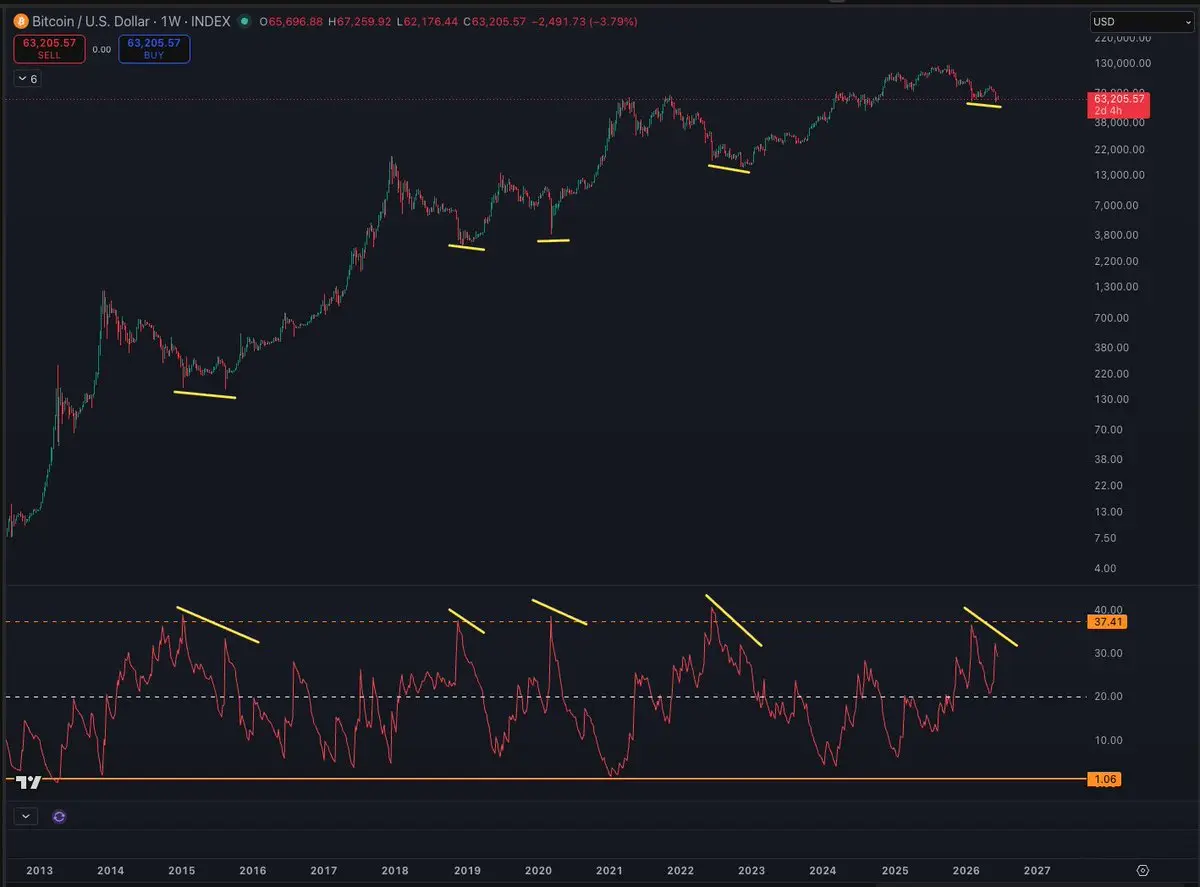
Task: Click the 2017 label on time axis
Action: tap(324, 871)
